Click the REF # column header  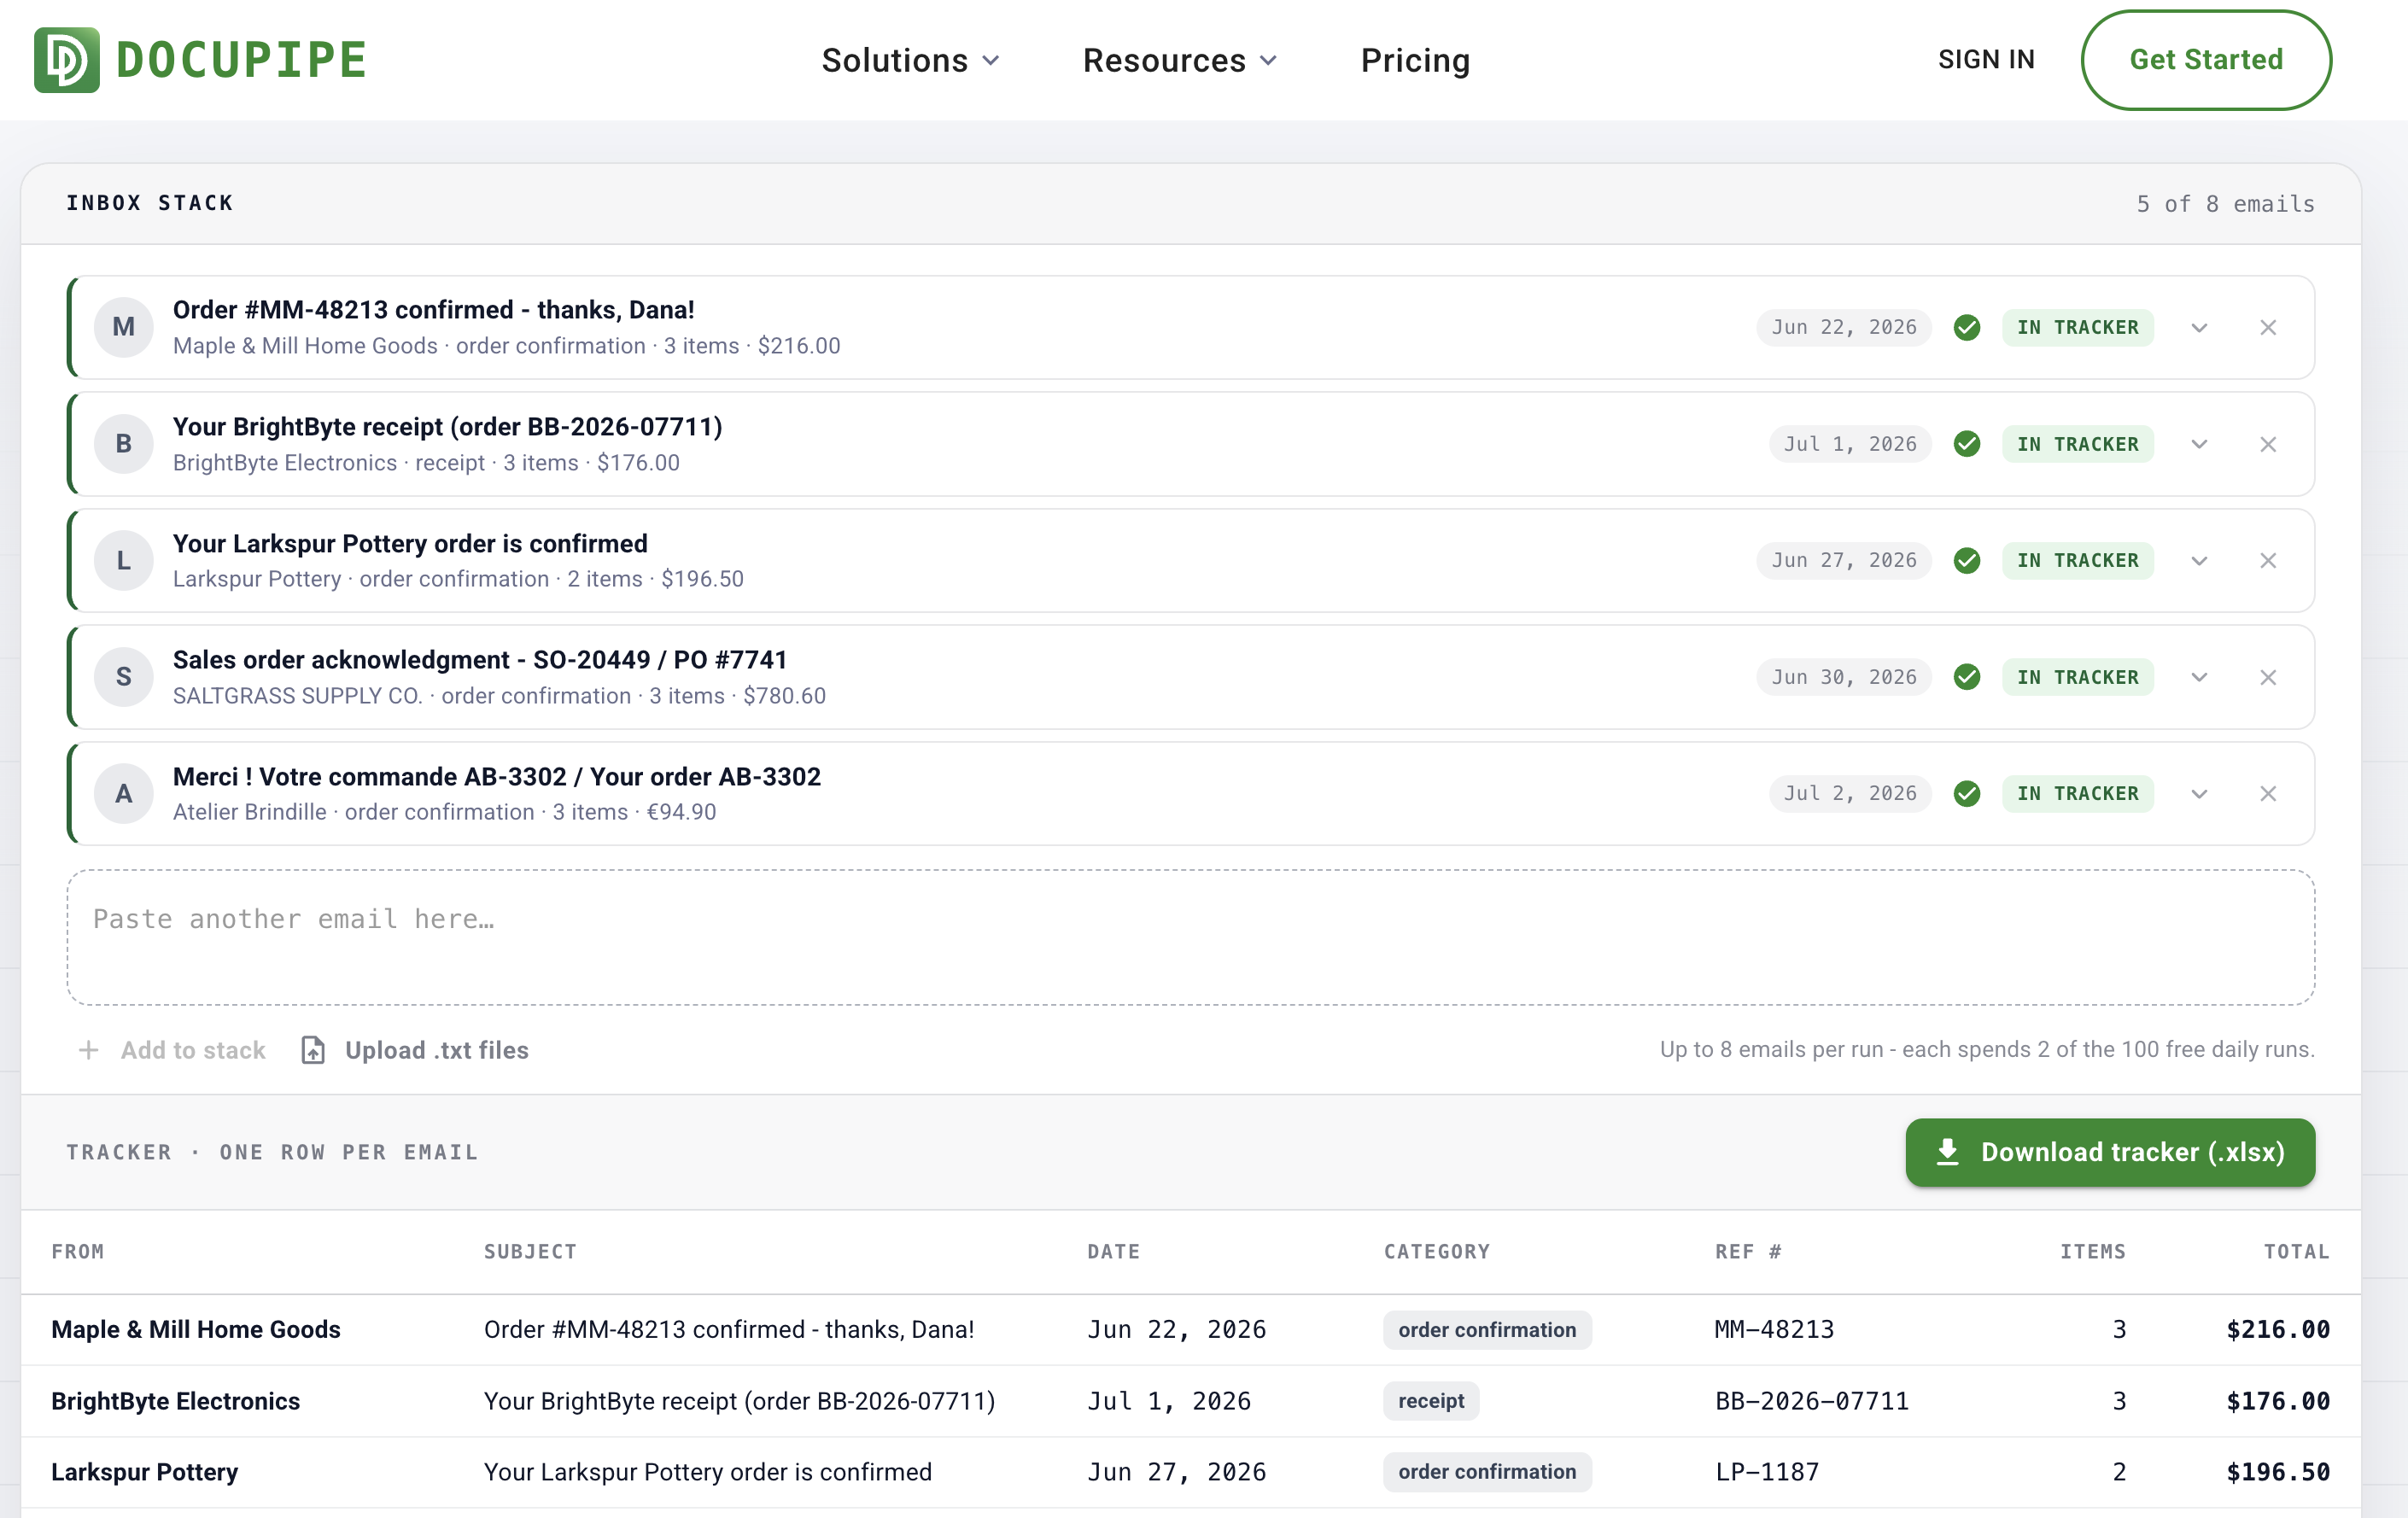[1748, 1252]
